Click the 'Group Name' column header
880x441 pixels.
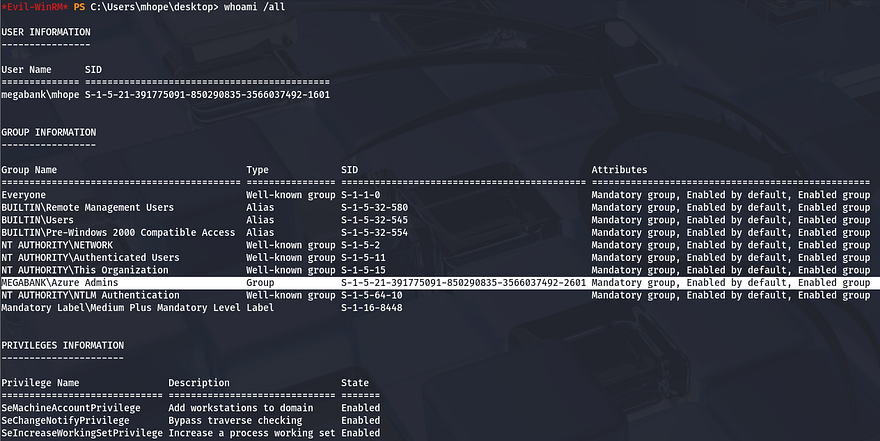(x=29, y=170)
